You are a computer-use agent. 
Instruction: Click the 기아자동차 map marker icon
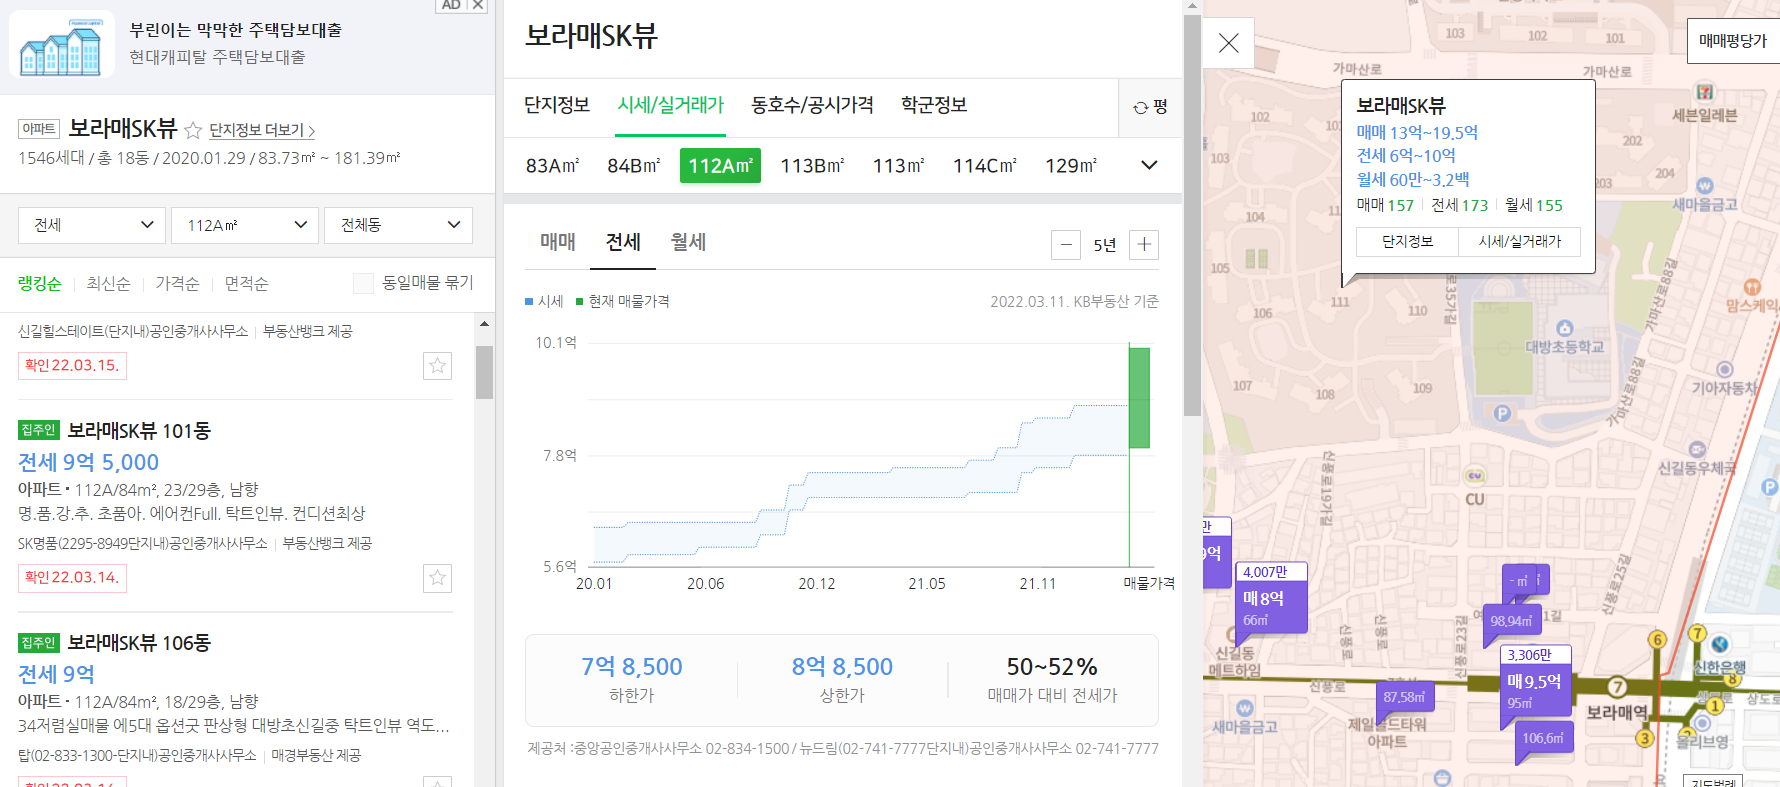coord(1724,370)
